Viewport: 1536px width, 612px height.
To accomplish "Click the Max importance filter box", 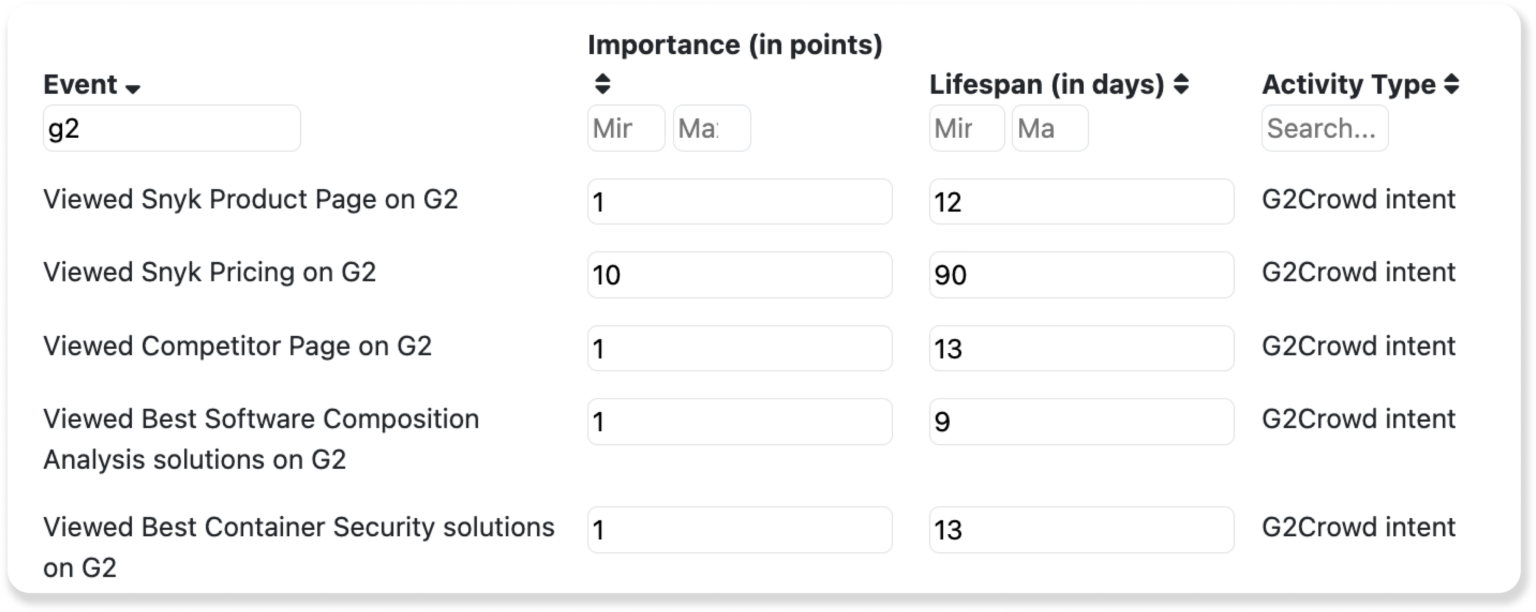I will pyautogui.click(x=711, y=127).
